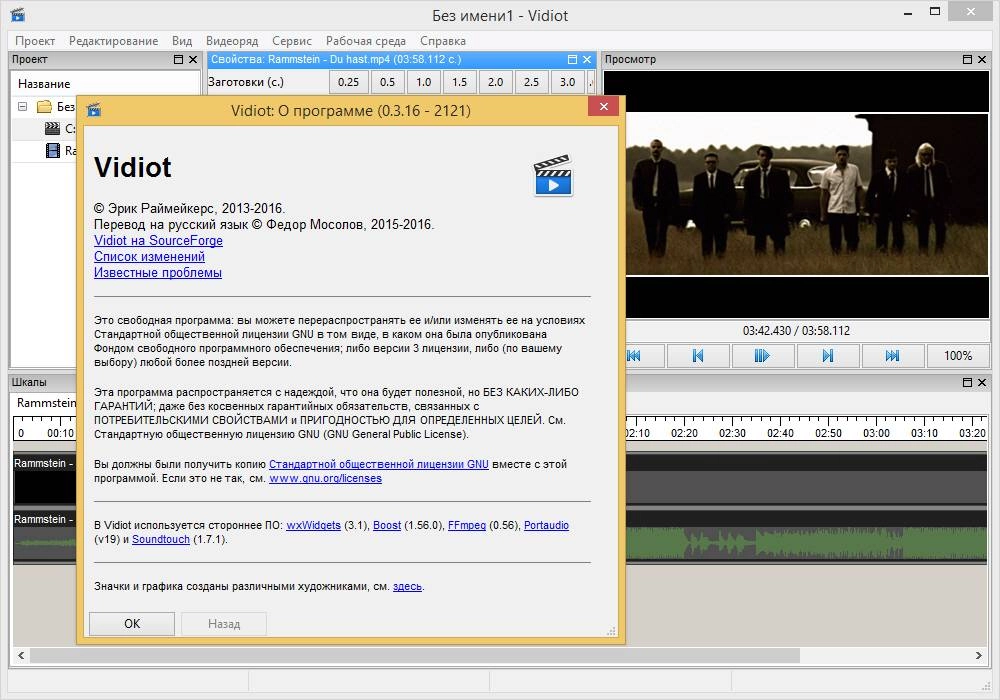Image resolution: width=1000 pixels, height=700 pixels.
Task: Open the www.gnu.org/licenses link
Action: [x=325, y=478]
